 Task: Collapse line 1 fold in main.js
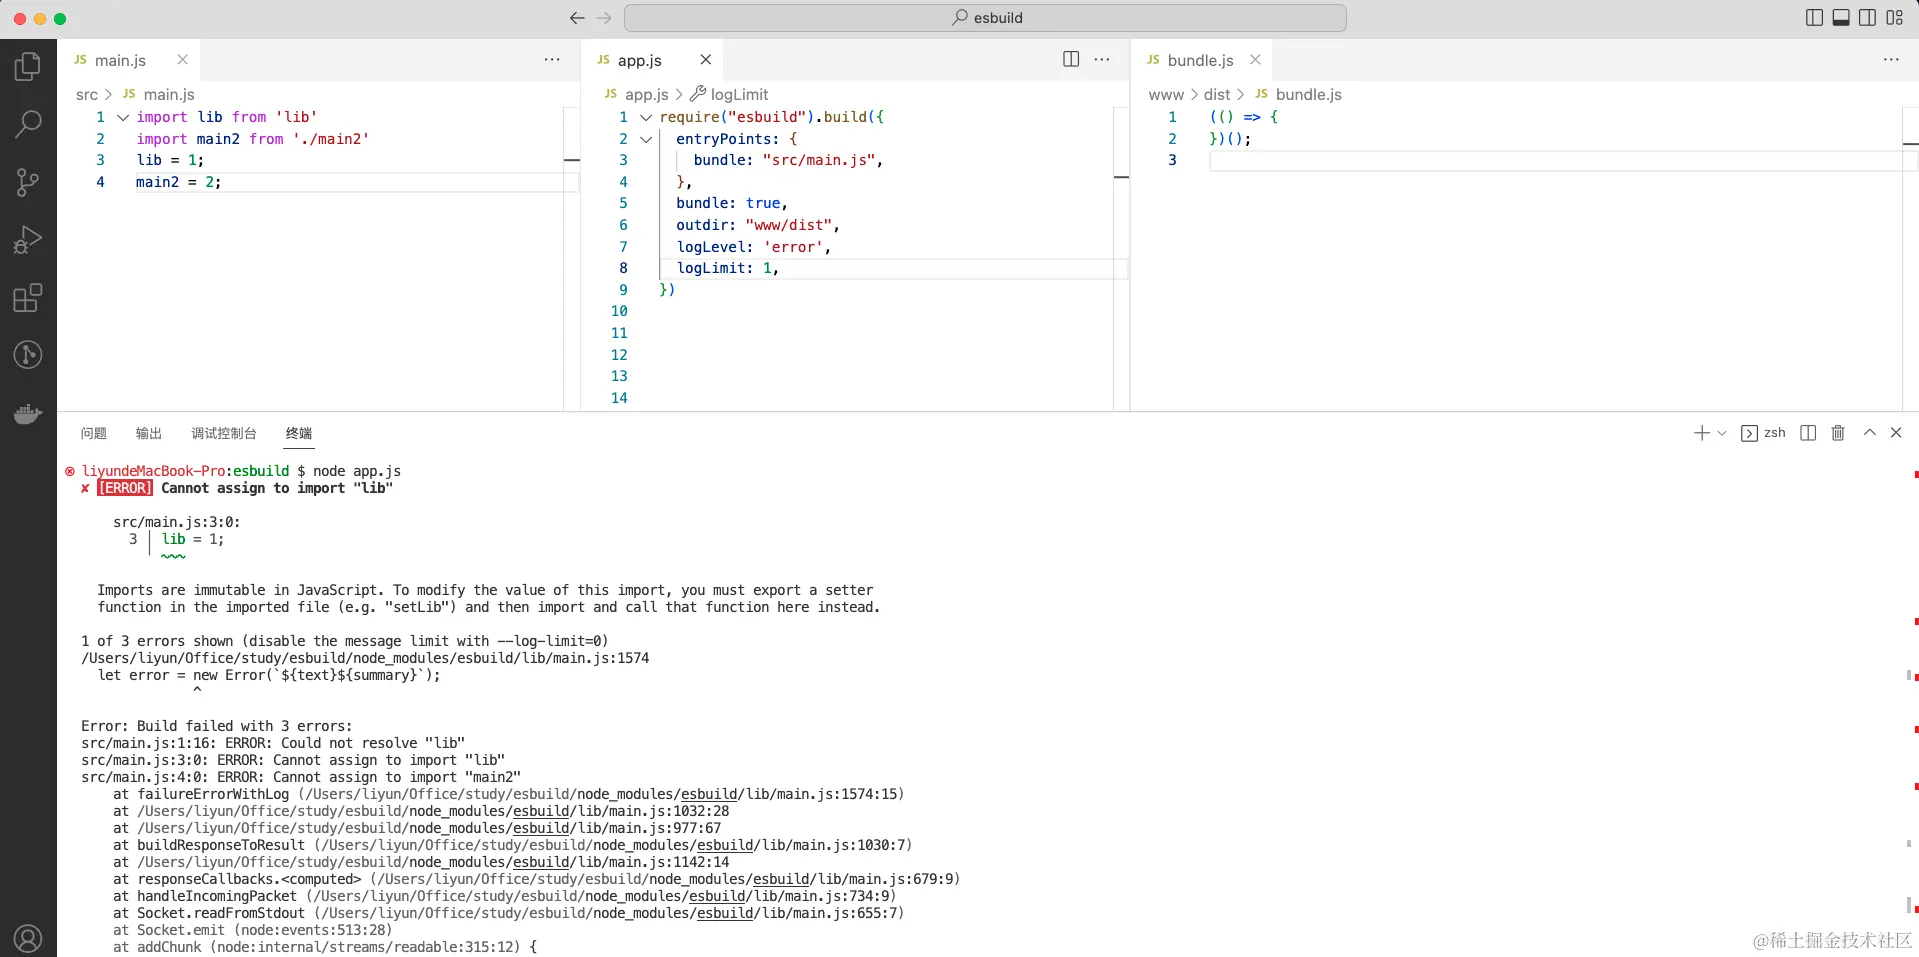tap(123, 117)
